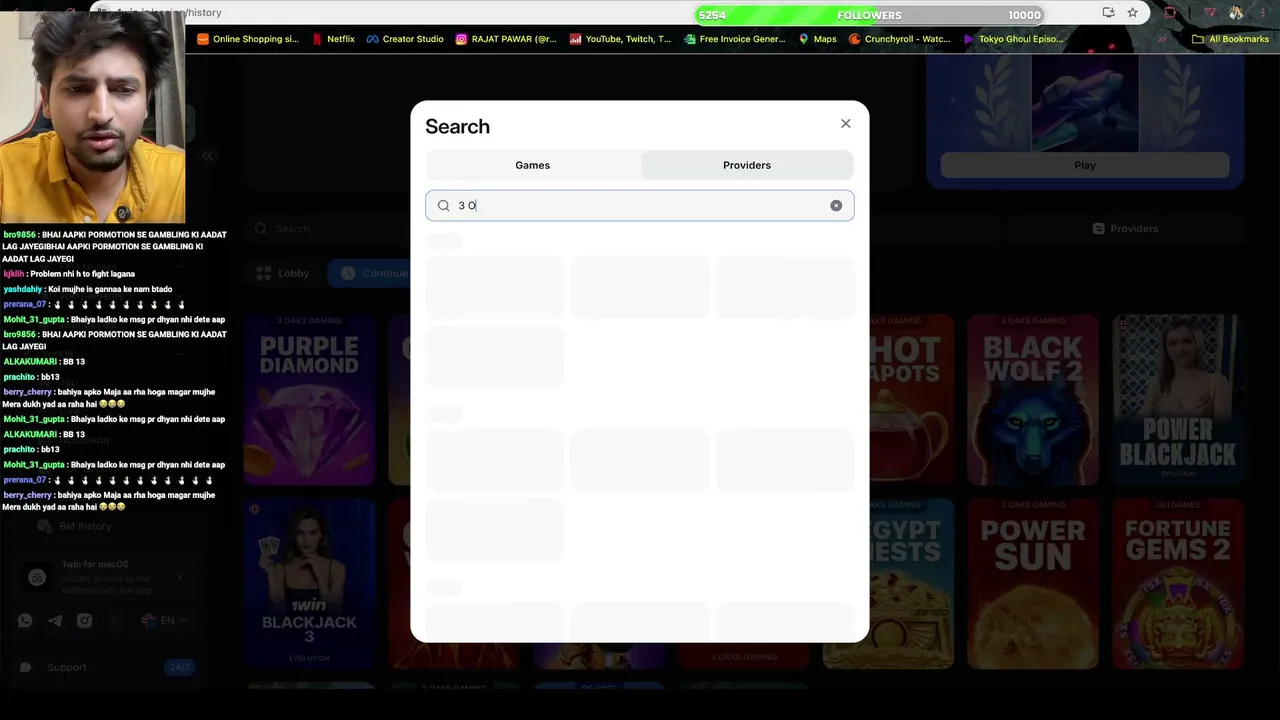This screenshot has height=720, width=1280.
Task: Switch to the Providers tab
Action: coord(747,165)
